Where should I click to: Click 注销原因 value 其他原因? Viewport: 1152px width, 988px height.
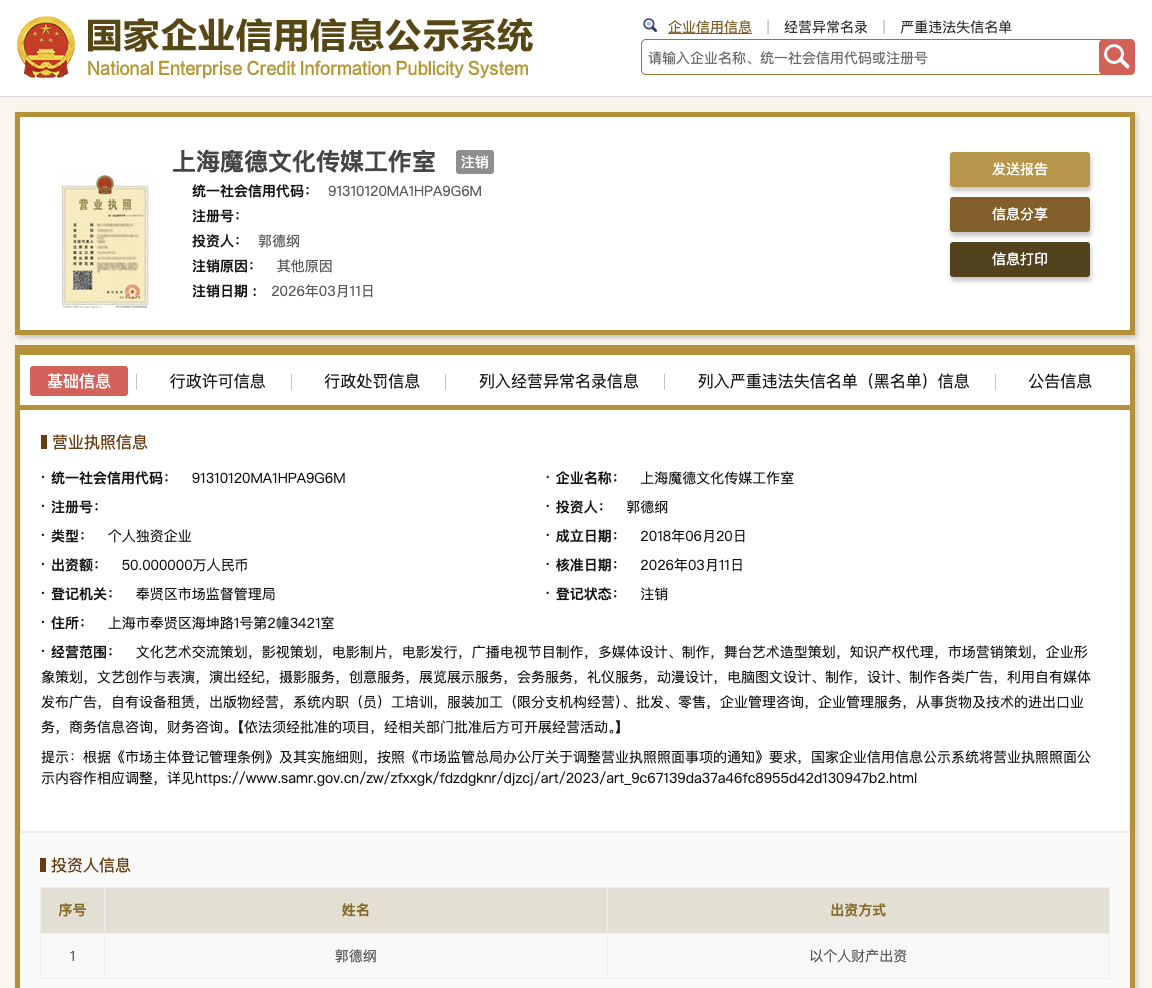(304, 266)
